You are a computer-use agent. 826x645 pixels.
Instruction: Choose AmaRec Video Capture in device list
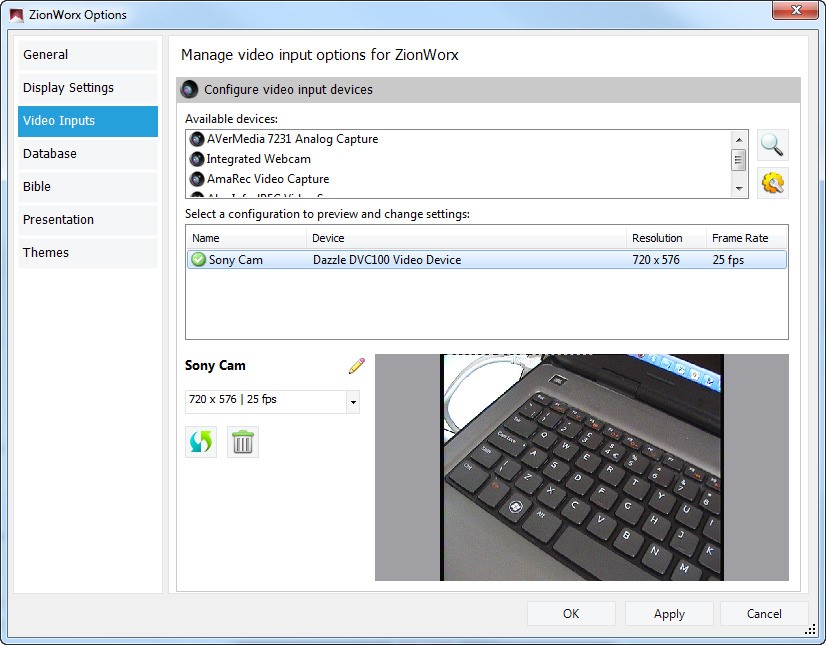(x=266, y=179)
